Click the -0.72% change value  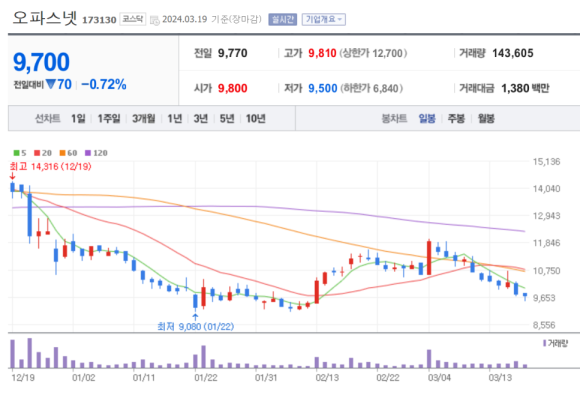pos(104,84)
